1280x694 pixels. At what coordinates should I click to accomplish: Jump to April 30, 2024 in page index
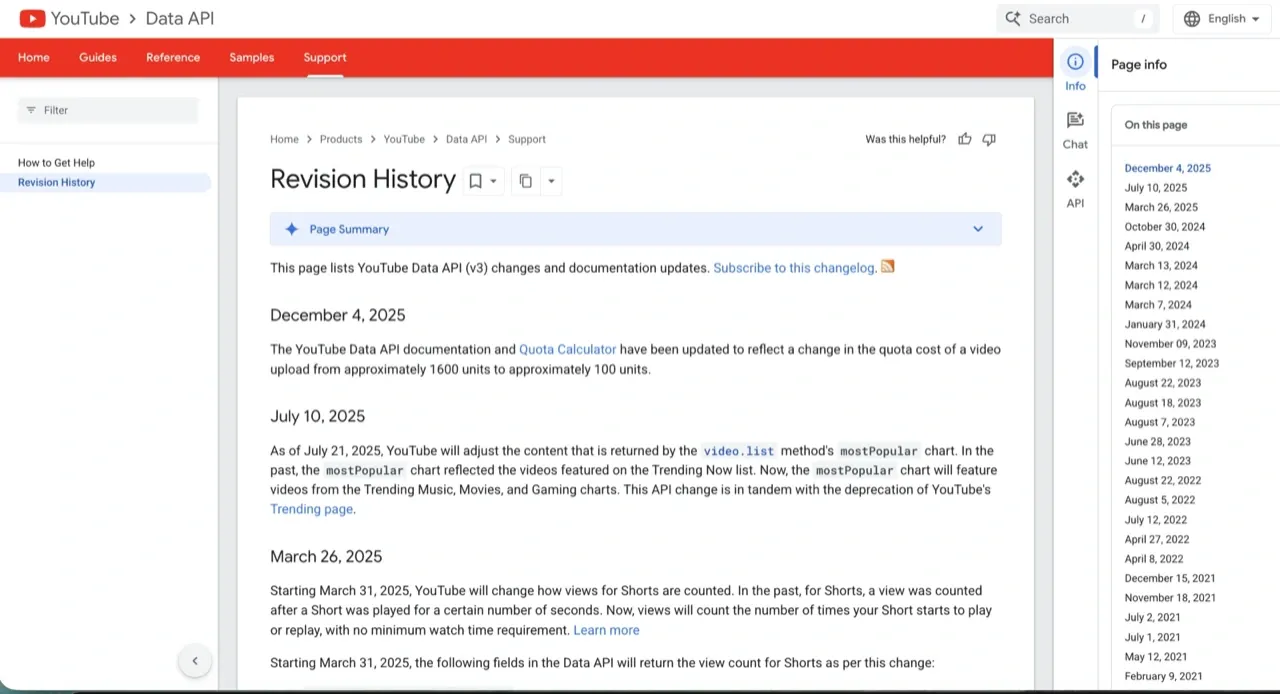(x=1156, y=246)
